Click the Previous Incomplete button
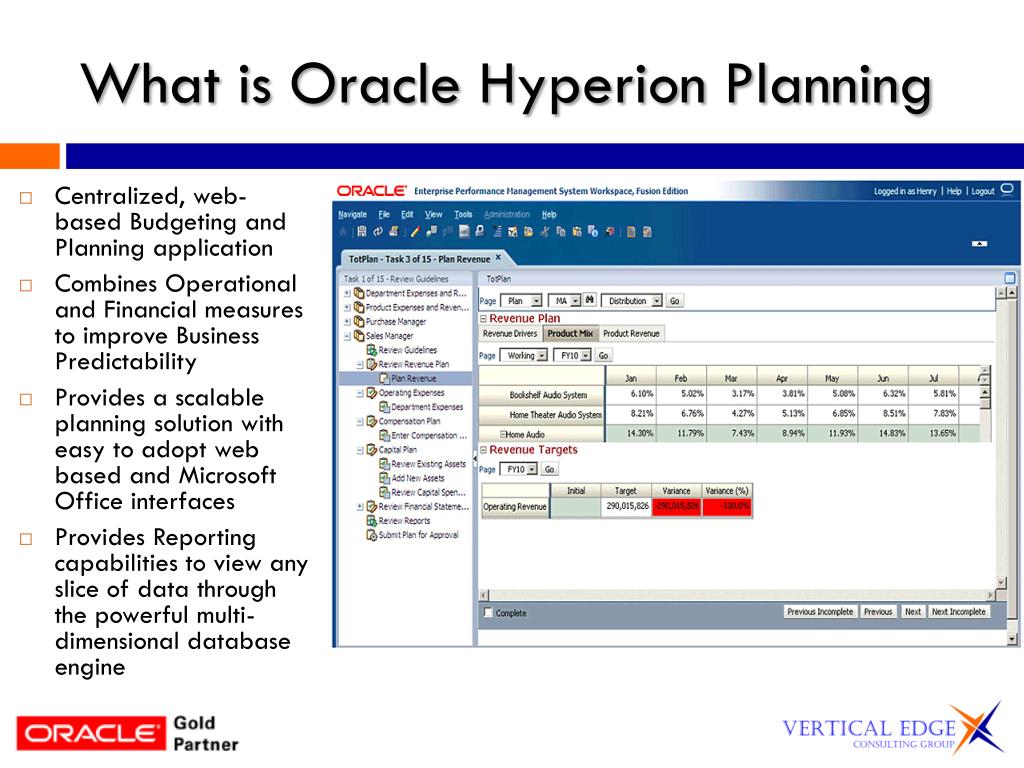 (x=820, y=612)
